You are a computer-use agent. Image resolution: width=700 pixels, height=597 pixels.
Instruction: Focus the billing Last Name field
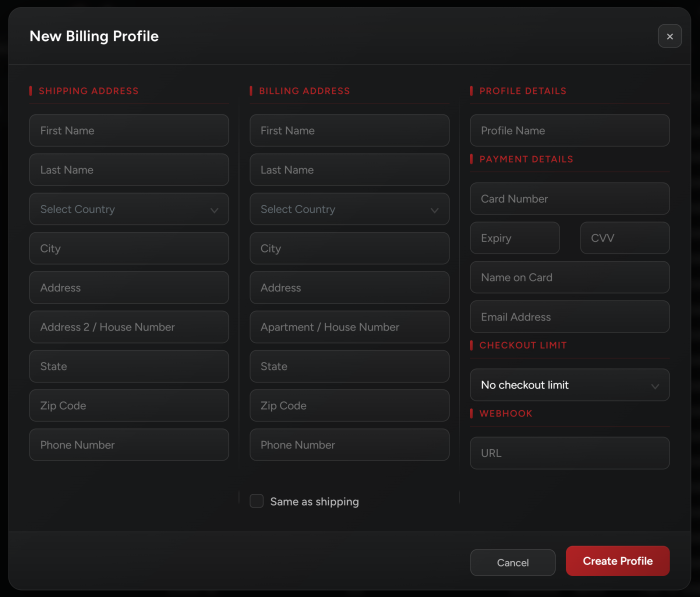tap(349, 170)
